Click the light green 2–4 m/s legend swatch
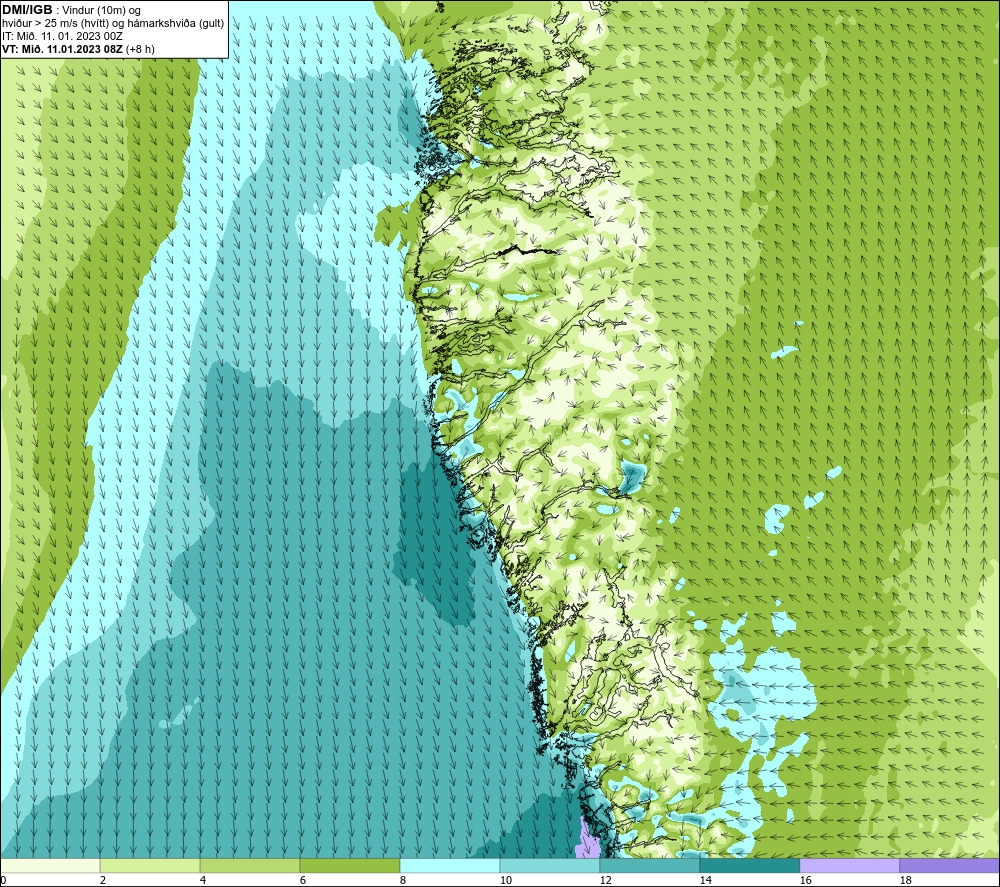This screenshot has width=1000, height=887. pyautogui.click(x=150, y=865)
